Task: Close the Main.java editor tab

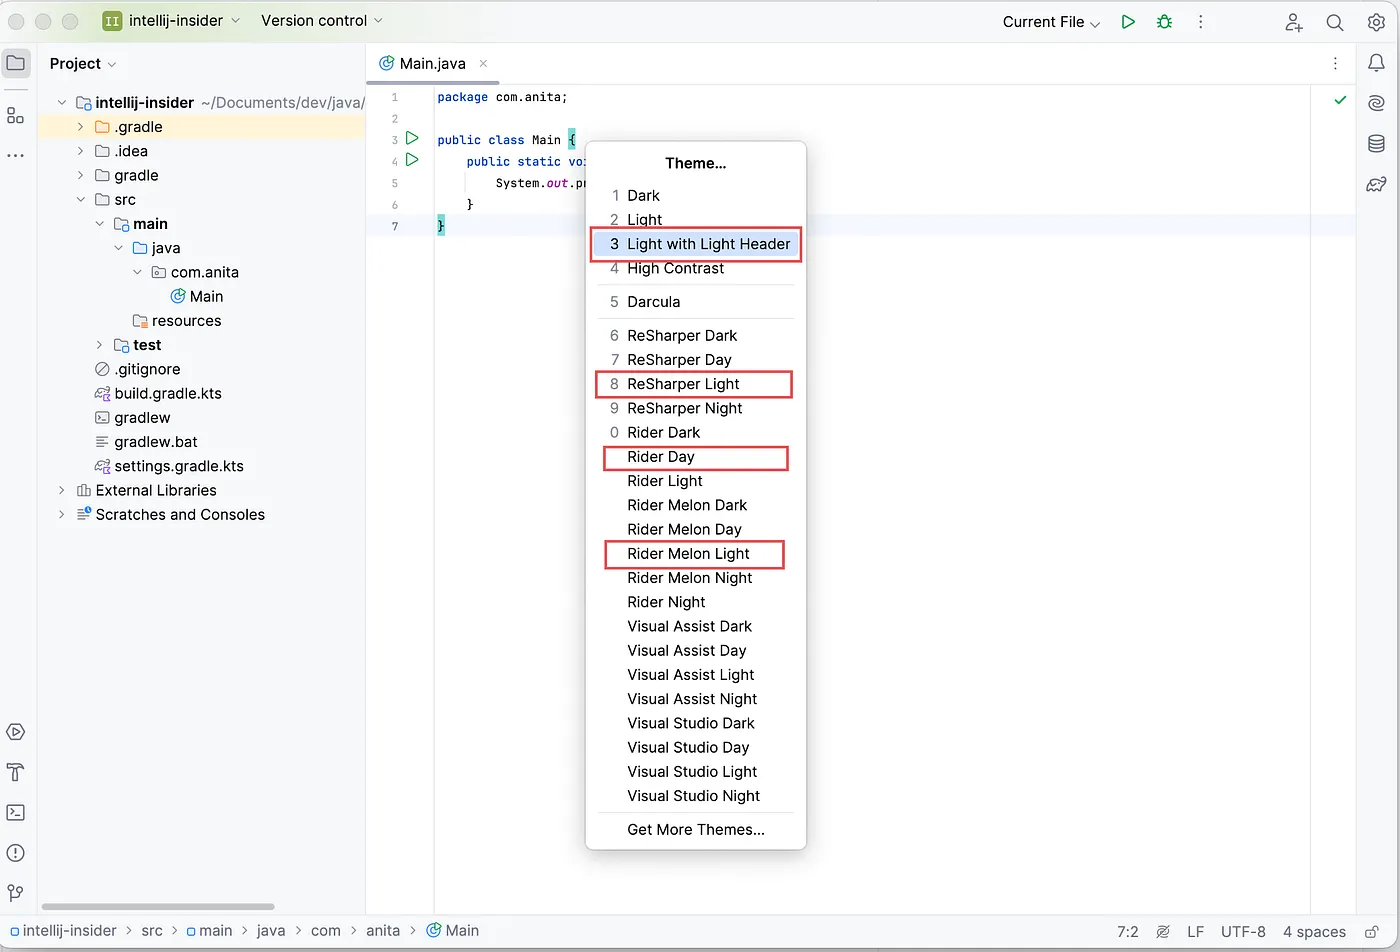Action: 483,63
